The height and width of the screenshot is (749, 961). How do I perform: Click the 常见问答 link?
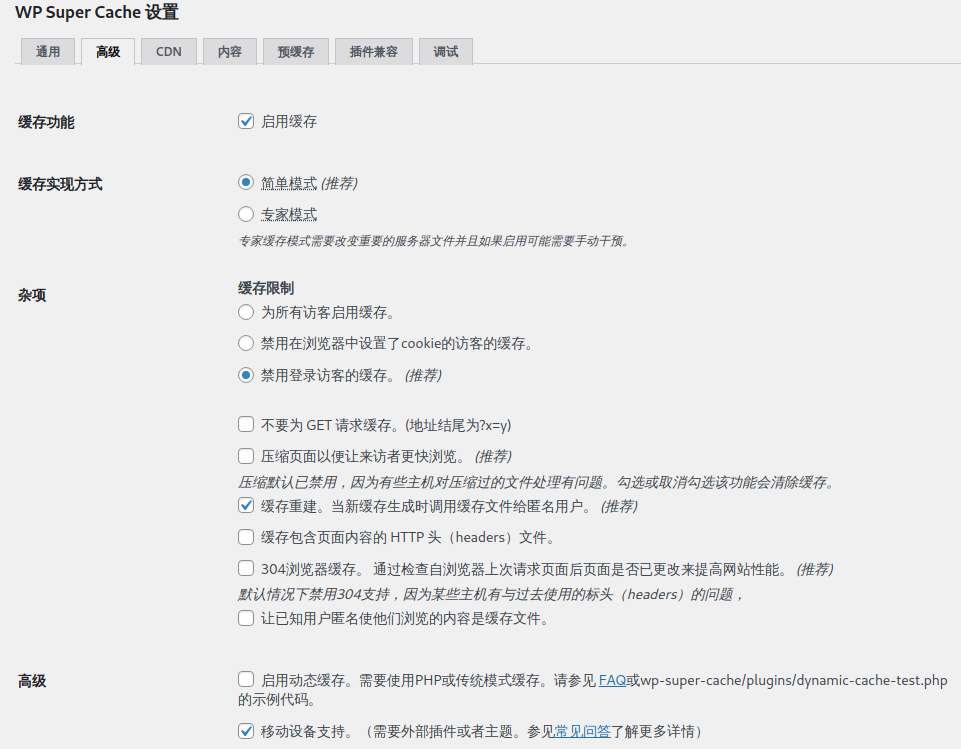click(583, 731)
